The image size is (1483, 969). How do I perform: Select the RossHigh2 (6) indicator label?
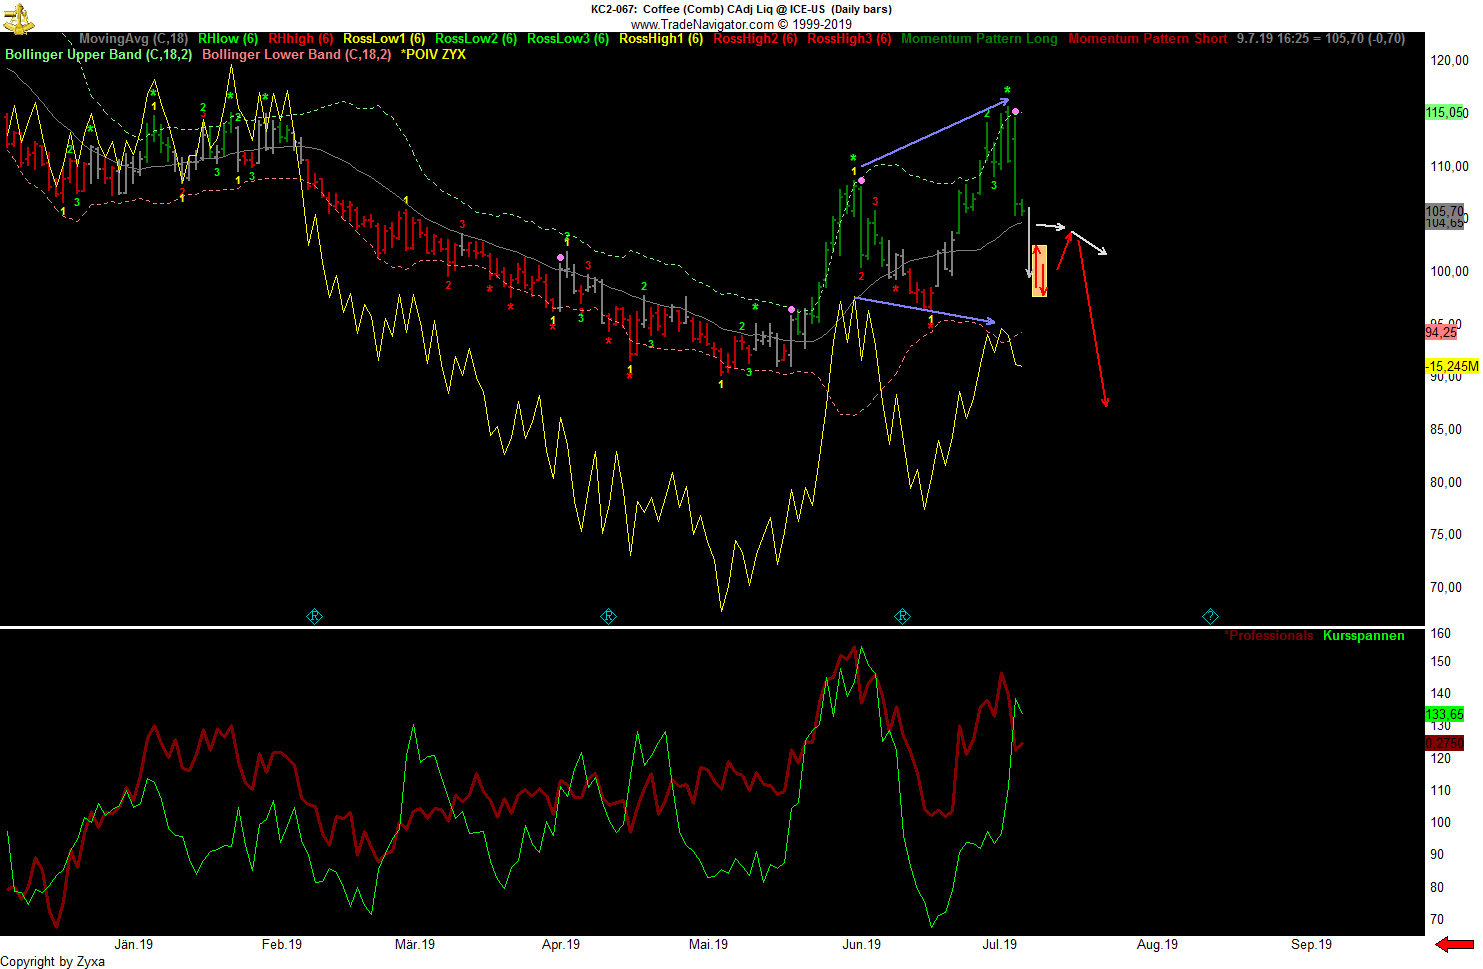pos(755,39)
